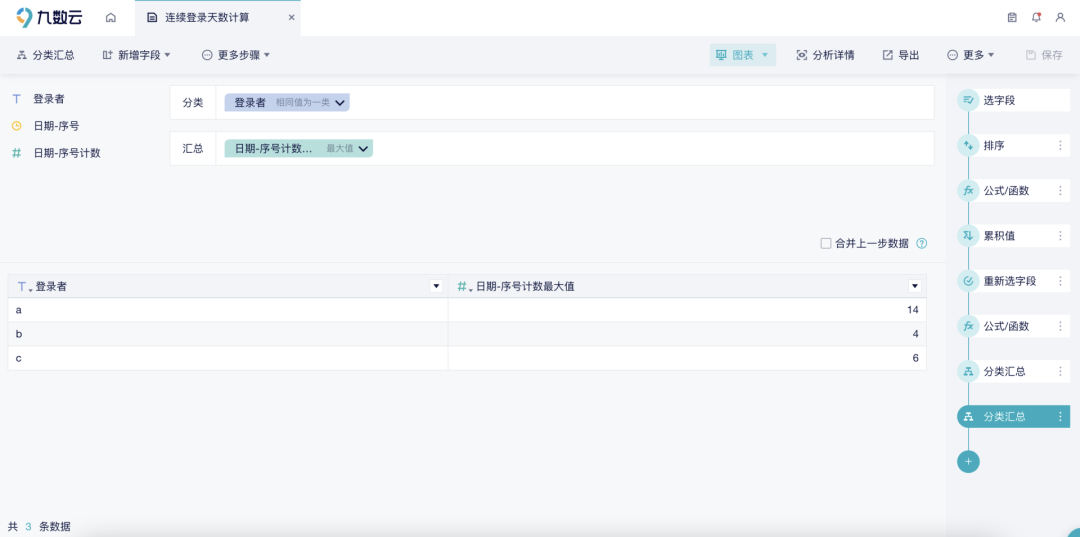Select the 日期-序号计数 field in field list

[x=67, y=153]
